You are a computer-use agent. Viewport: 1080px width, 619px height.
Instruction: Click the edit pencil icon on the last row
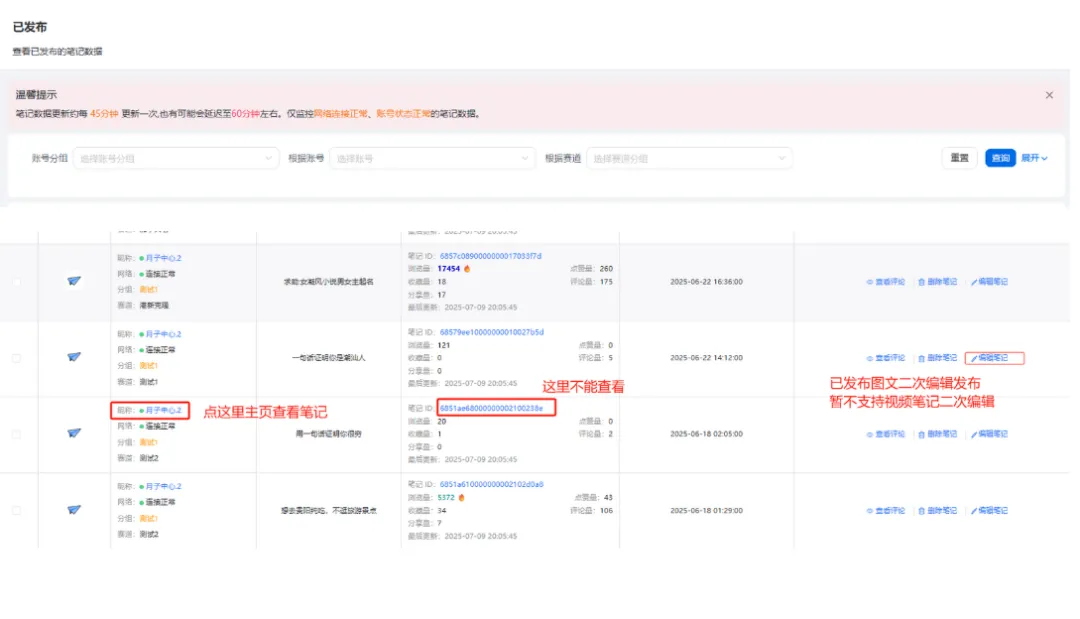[975, 510]
